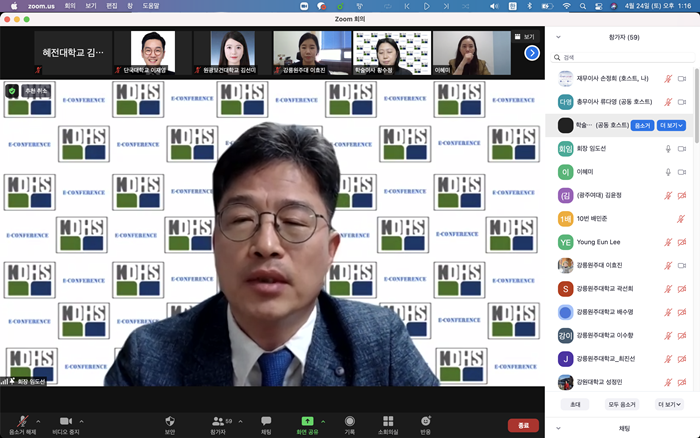This screenshot has height=438, width=700.
Task: Click muted mic icon for (광주여대) 김윤정
Action: (x=668, y=195)
